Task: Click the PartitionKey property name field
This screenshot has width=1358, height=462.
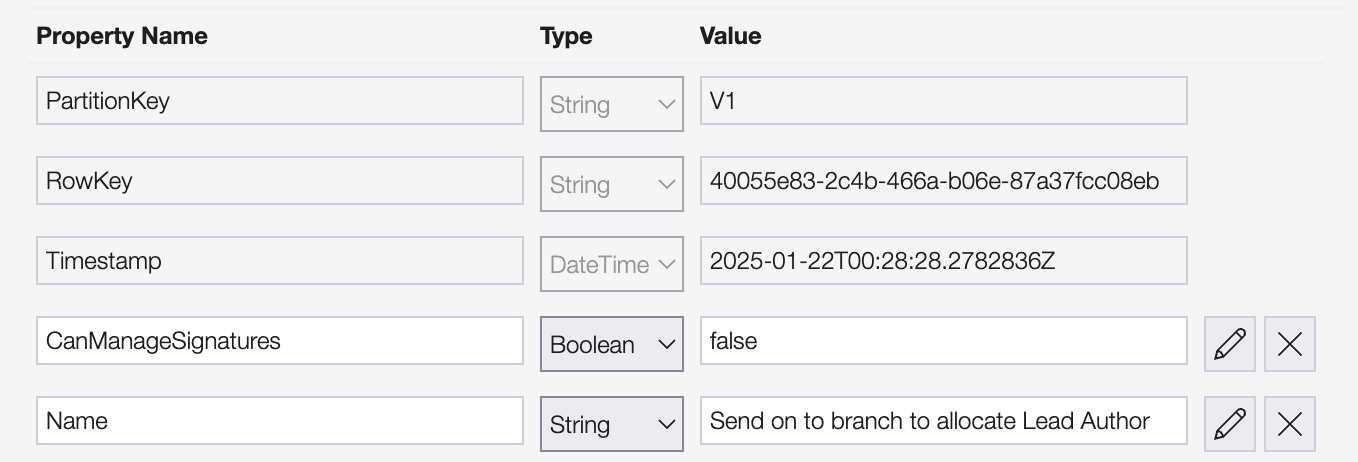Action: pos(279,101)
